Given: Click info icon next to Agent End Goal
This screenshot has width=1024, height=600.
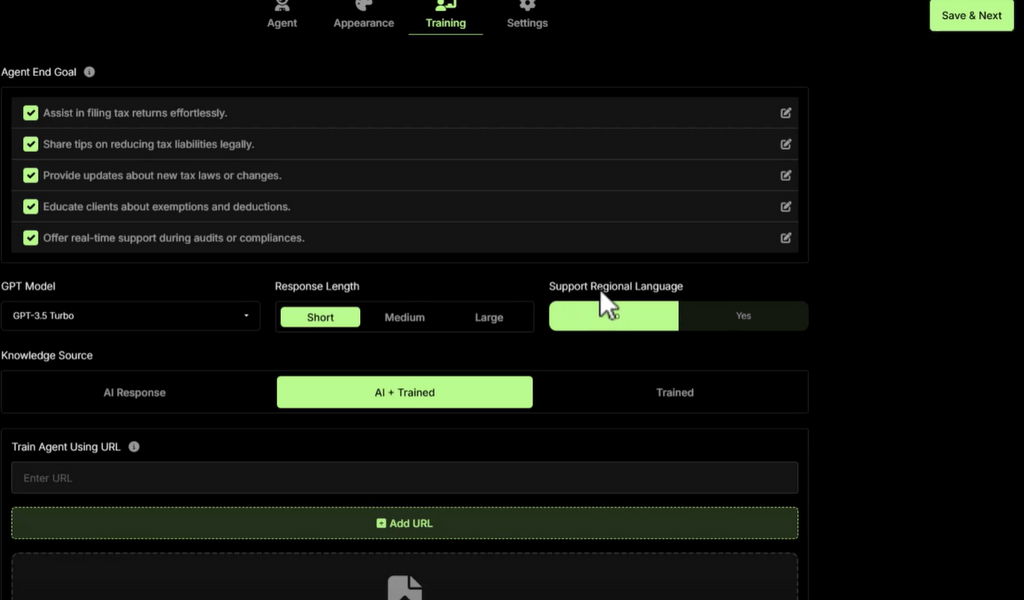Looking at the screenshot, I should click(89, 72).
